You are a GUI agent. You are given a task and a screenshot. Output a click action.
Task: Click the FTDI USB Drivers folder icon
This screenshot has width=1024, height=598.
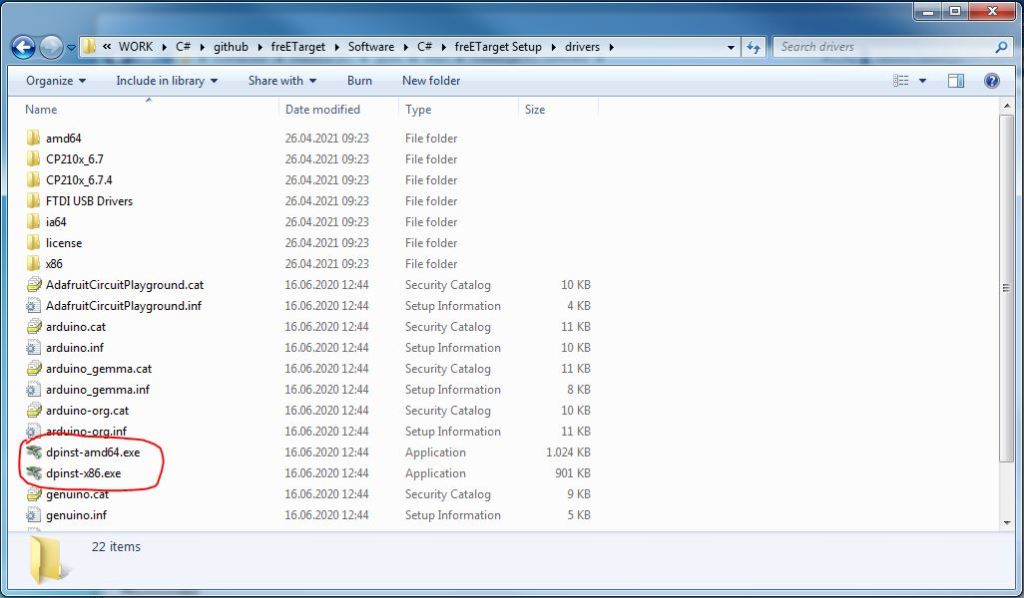coord(33,201)
